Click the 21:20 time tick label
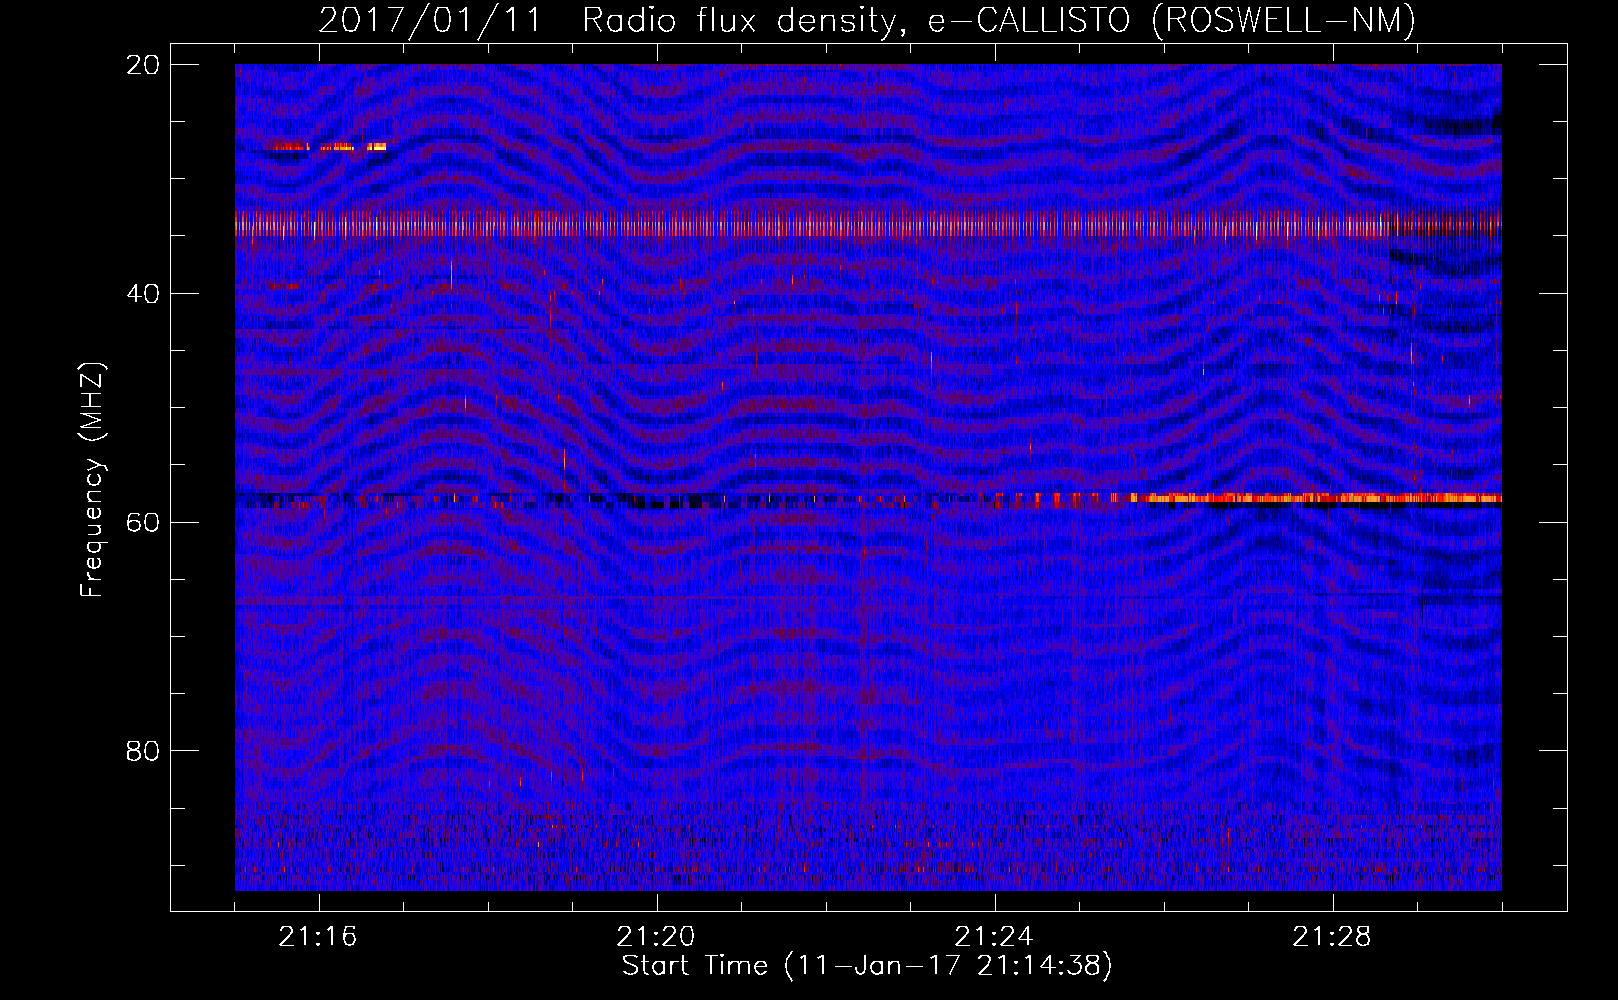The height and width of the screenshot is (1000, 1618). 656,937
